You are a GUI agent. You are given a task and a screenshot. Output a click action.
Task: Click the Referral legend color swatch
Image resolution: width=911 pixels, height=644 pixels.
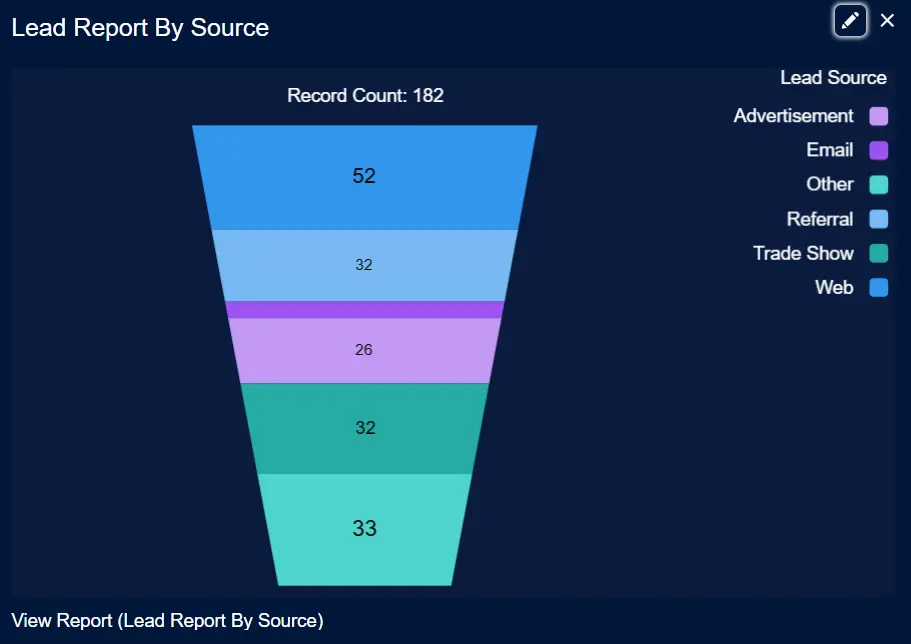coord(878,220)
